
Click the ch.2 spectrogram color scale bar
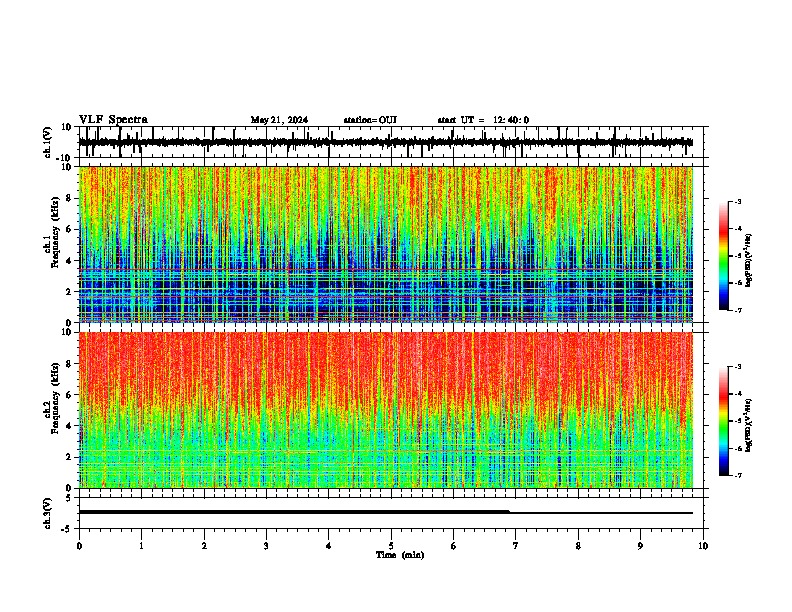click(x=723, y=421)
